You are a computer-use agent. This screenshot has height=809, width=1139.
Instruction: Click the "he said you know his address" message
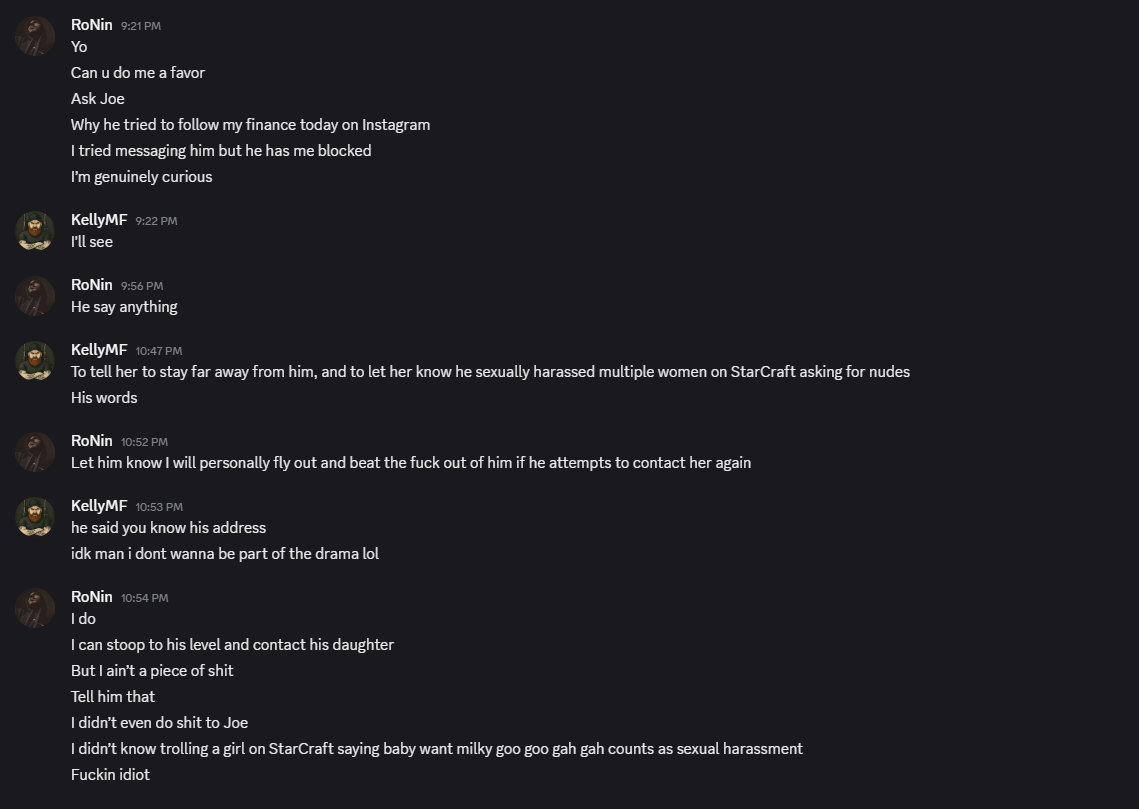(x=168, y=528)
